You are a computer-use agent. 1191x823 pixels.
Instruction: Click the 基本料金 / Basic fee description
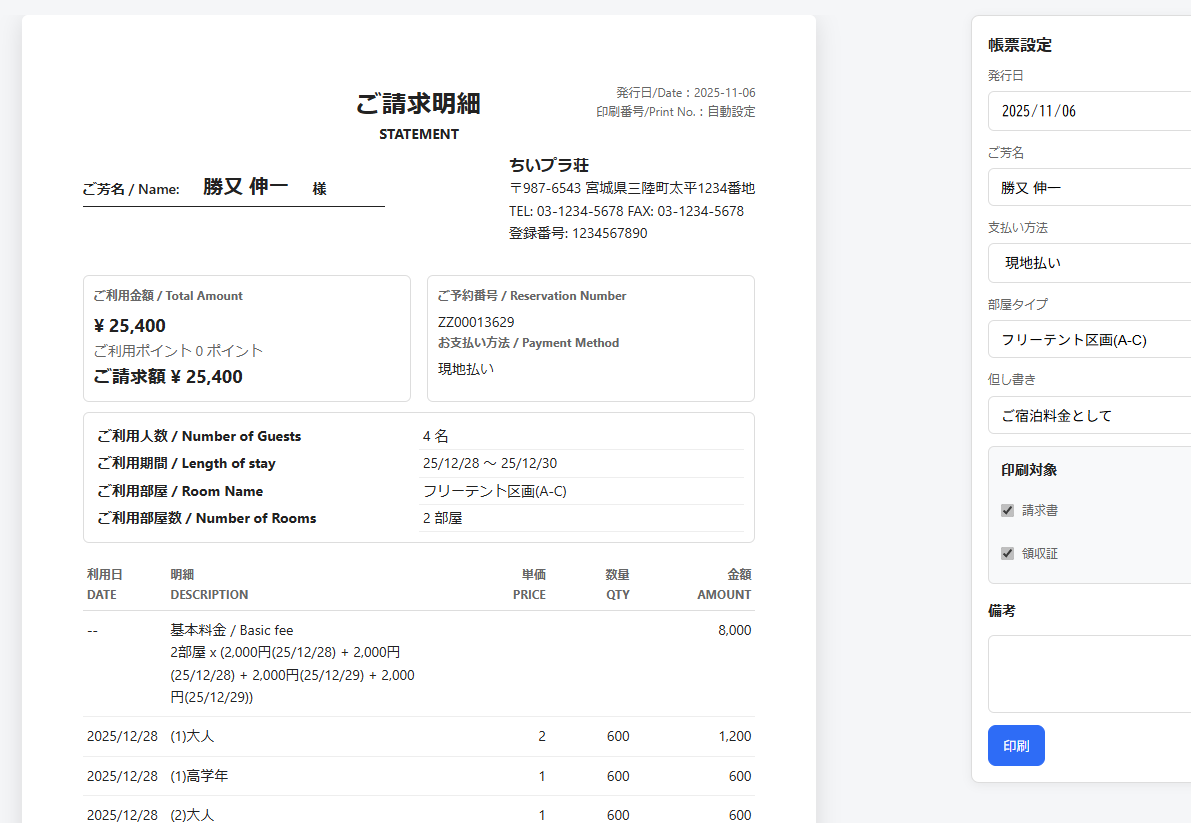click(x=232, y=630)
